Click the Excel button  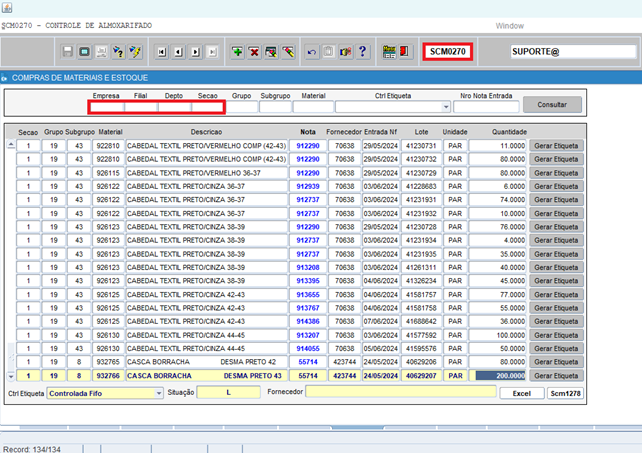pyautogui.click(x=522, y=393)
